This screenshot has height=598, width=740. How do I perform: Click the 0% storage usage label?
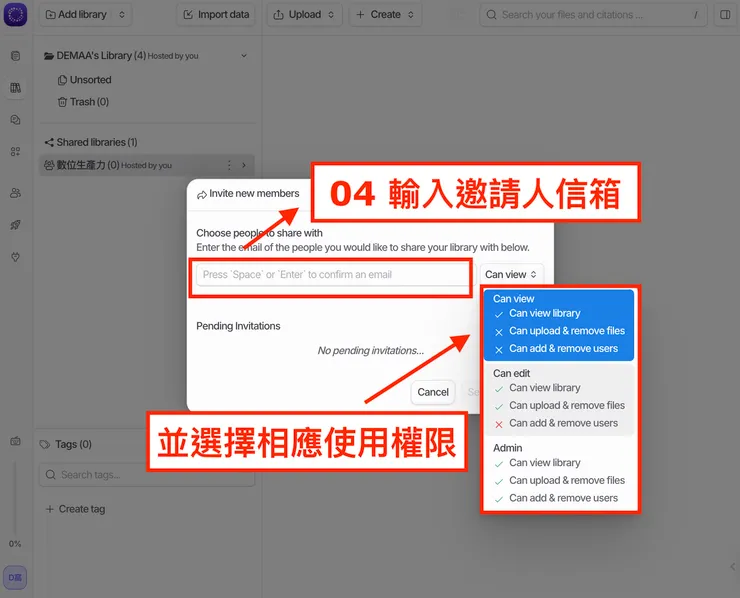pos(15,544)
